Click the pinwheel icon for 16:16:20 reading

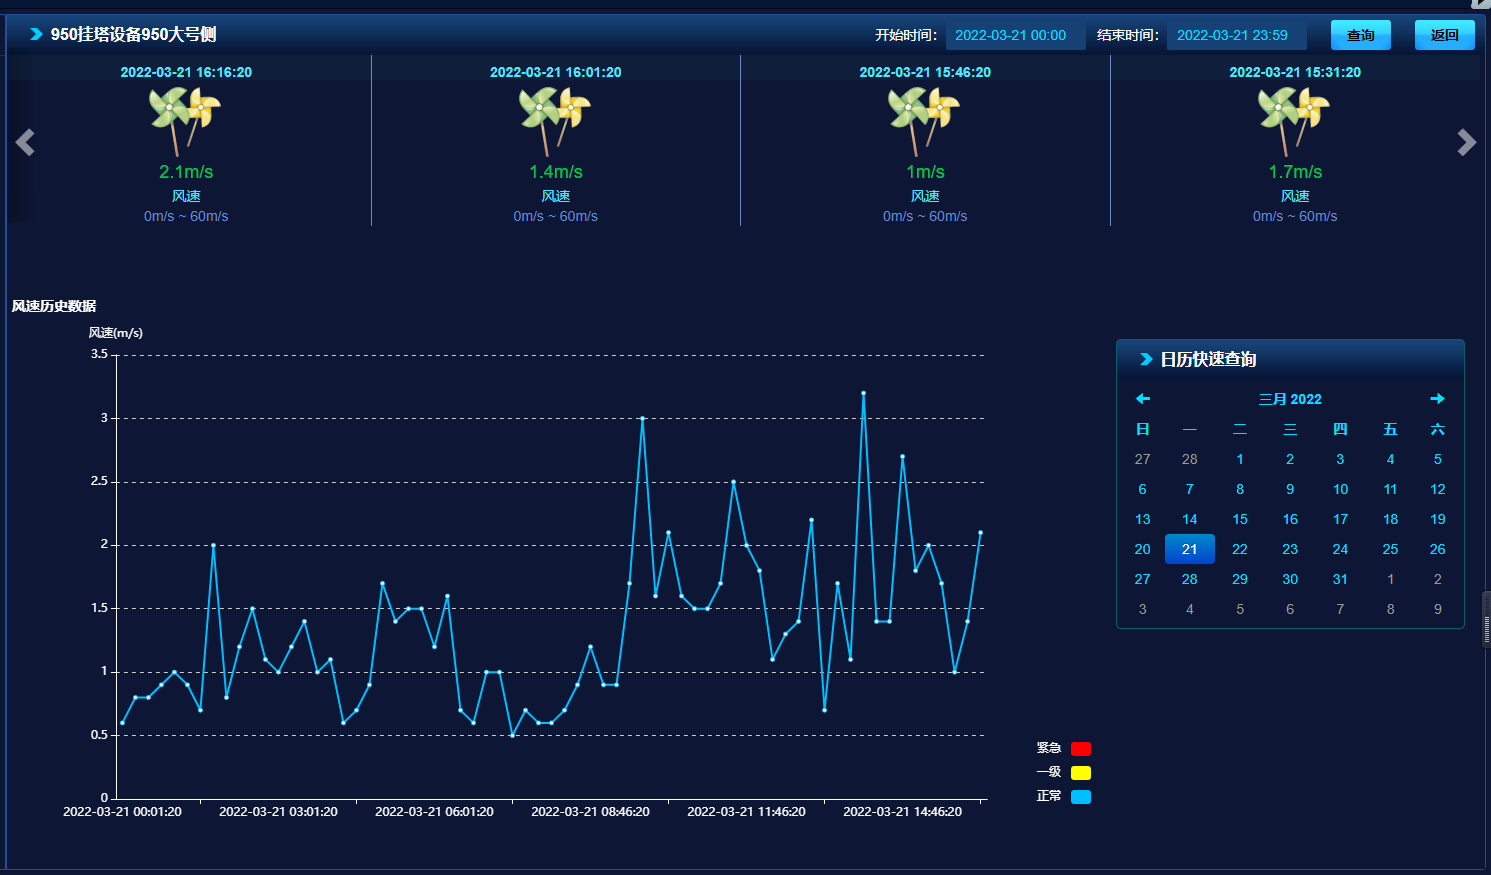pos(185,120)
